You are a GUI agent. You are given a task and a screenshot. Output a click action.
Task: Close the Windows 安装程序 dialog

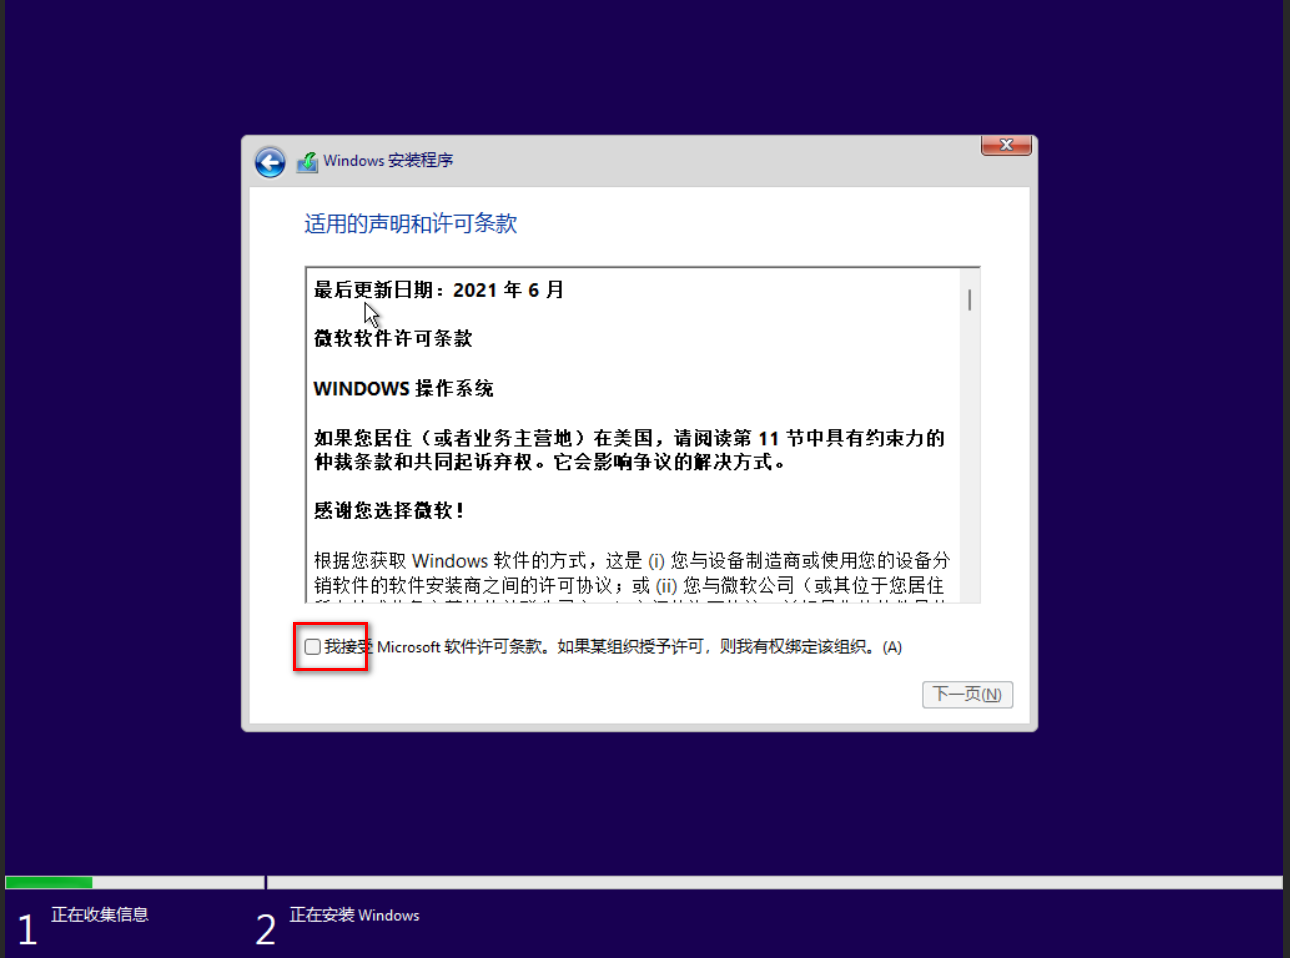1006,145
